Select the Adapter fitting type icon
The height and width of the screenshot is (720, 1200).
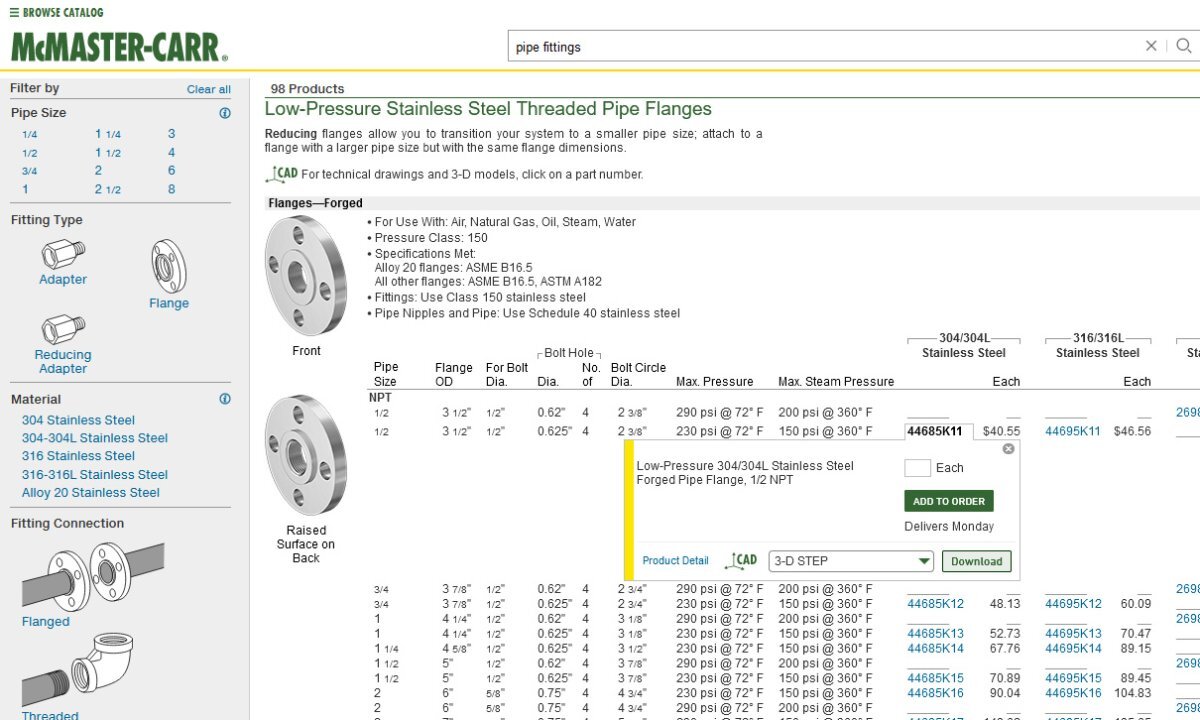click(x=63, y=253)
